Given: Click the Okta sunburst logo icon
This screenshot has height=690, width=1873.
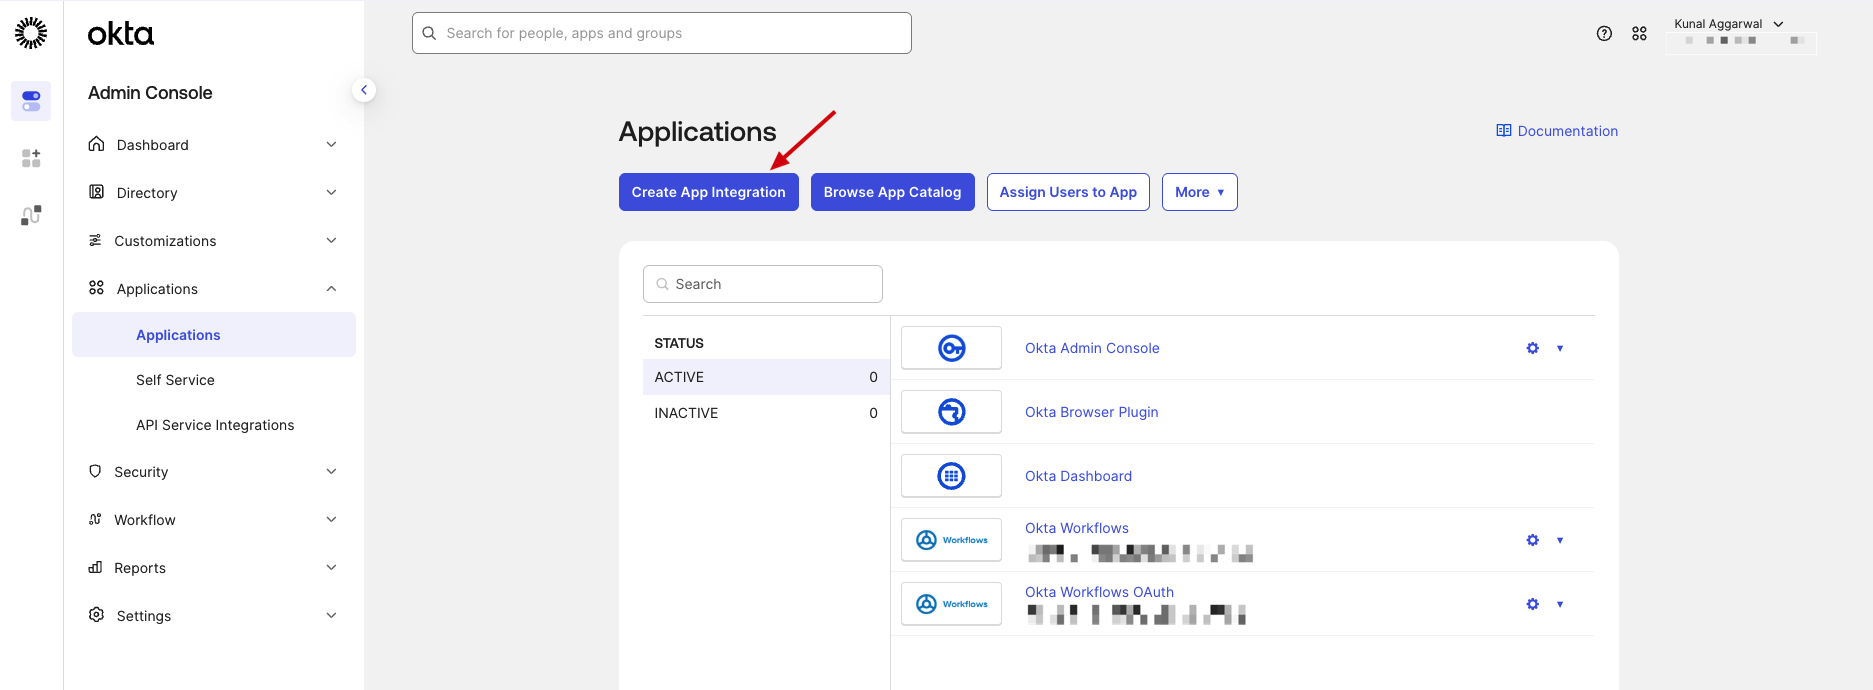Looking at the screenshot, I should click(x=31, y=33).
